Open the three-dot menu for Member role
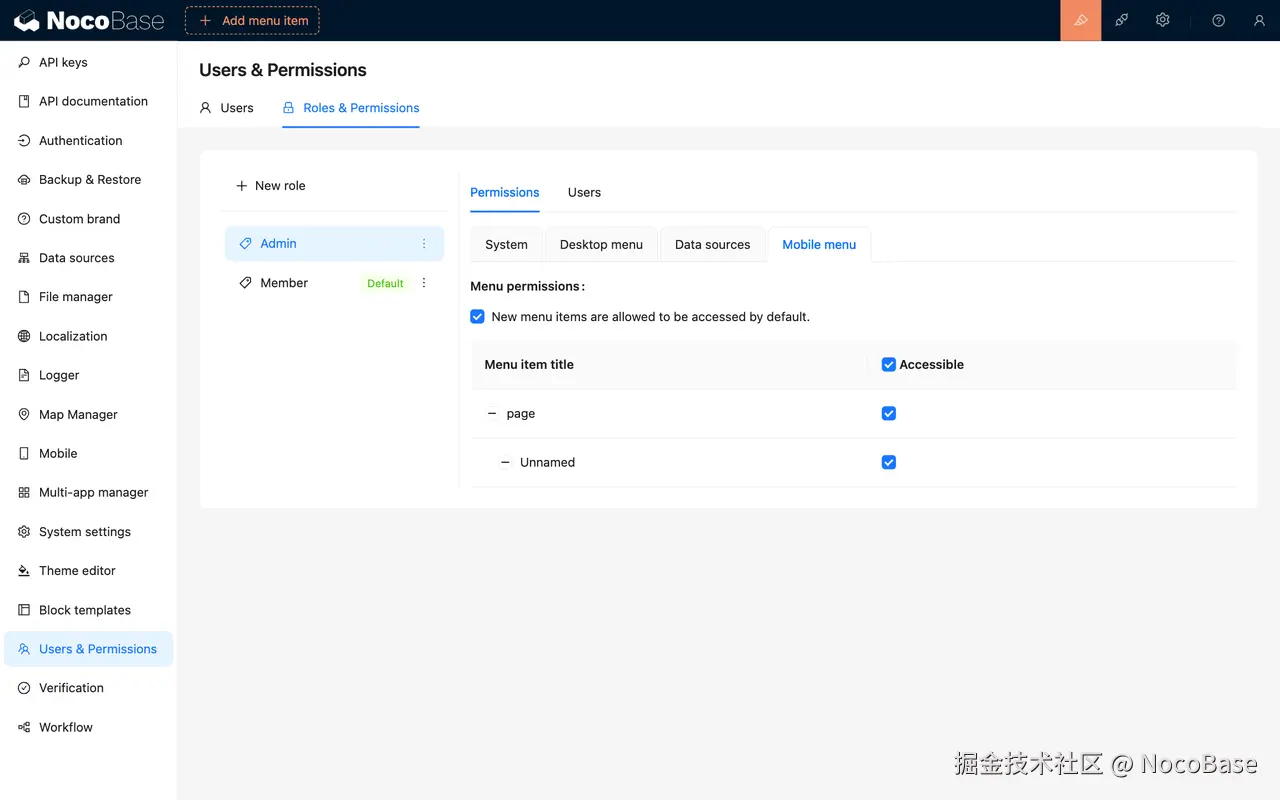This screenshot has height=800, width=1280. [x=423, y=283]
